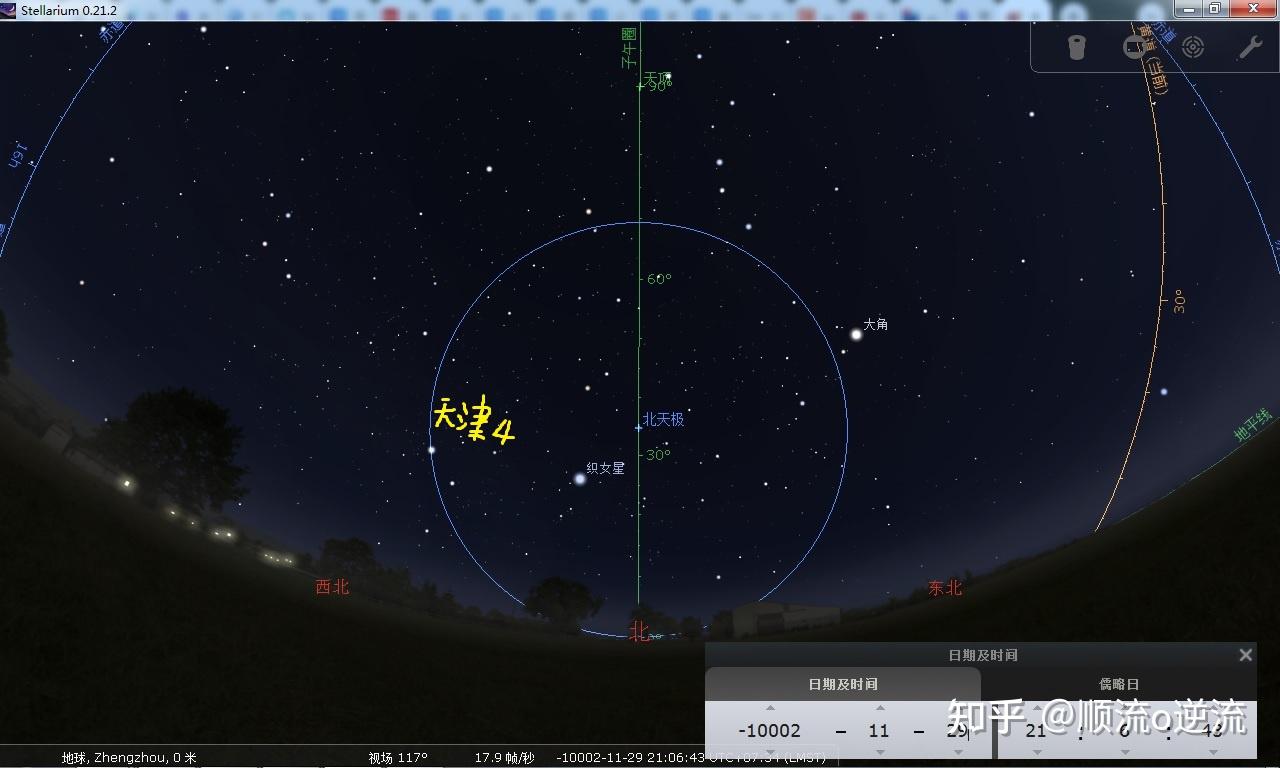The height and width of the screenshot is (768, 1280).
Task: Click the 天顶 zenith marker
Action: [640, 86]
